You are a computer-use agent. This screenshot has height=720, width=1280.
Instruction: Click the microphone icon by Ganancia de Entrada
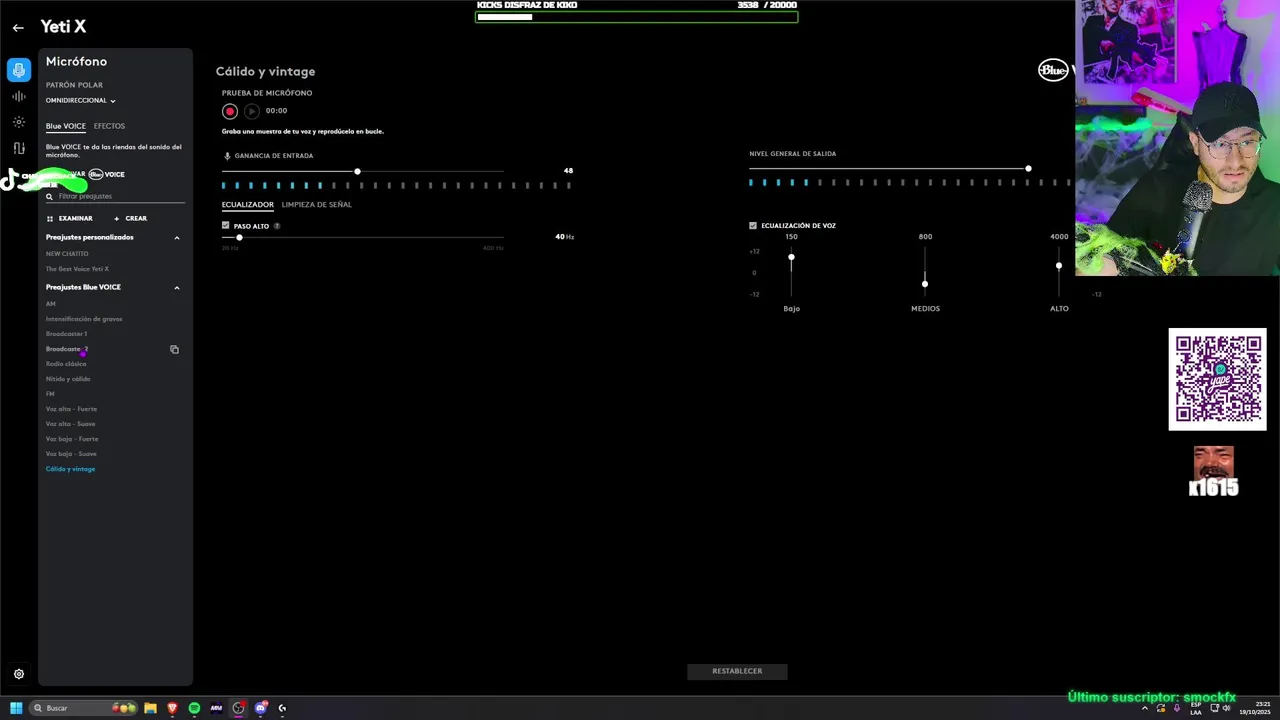(227, 156)
